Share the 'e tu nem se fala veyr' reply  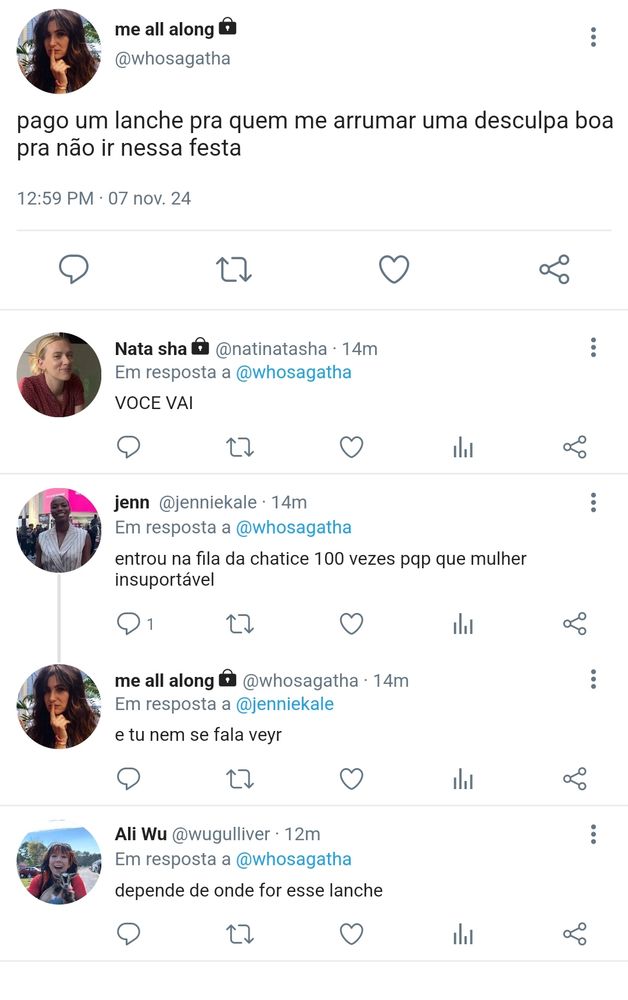point(575,779)
